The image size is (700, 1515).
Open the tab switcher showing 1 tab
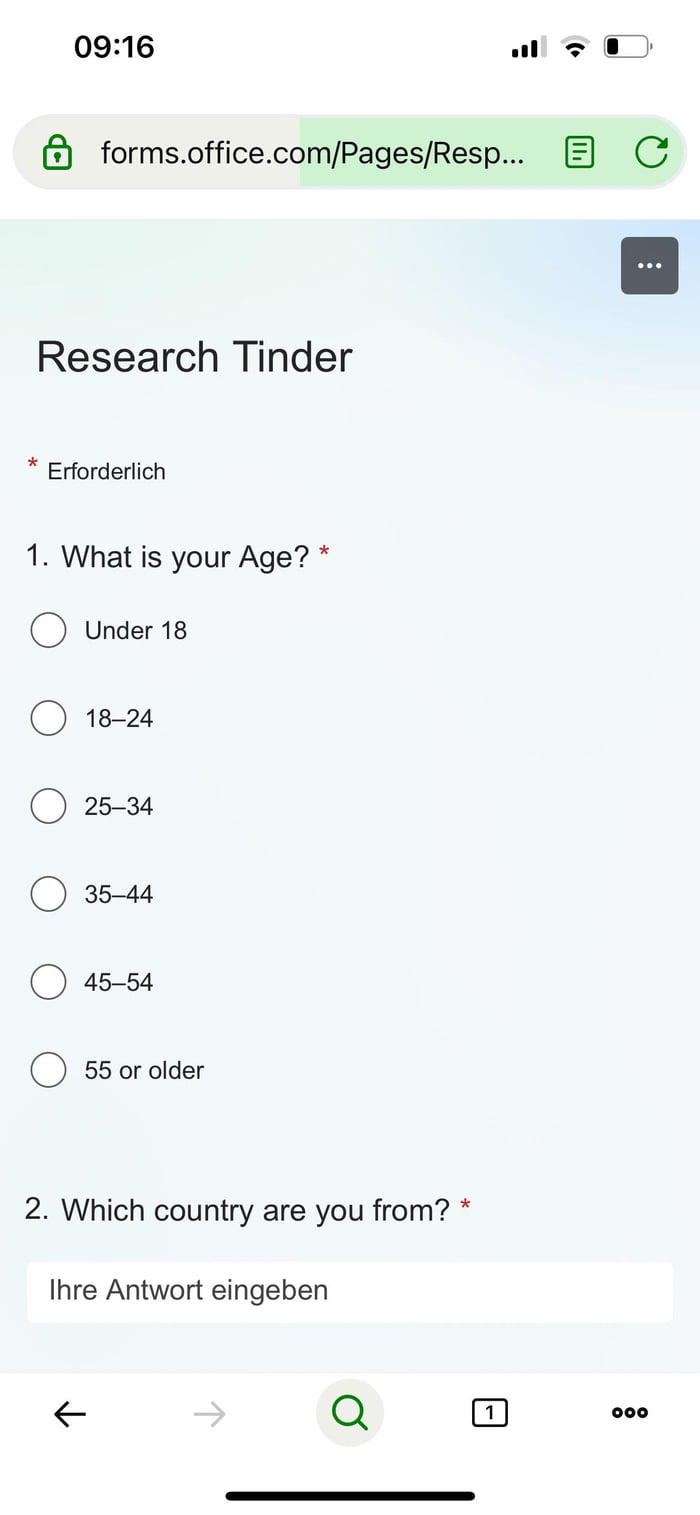489,1413
